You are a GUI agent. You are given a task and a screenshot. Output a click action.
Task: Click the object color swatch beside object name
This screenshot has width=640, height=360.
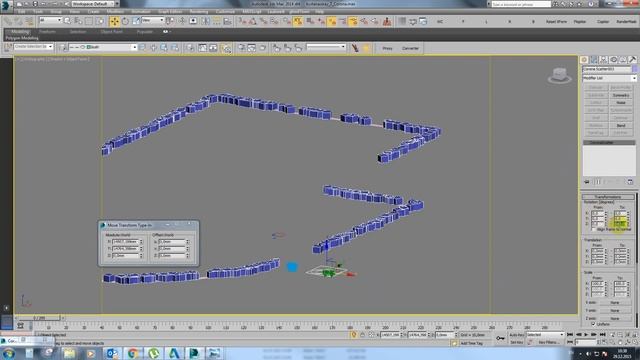(x=635, y=69)
